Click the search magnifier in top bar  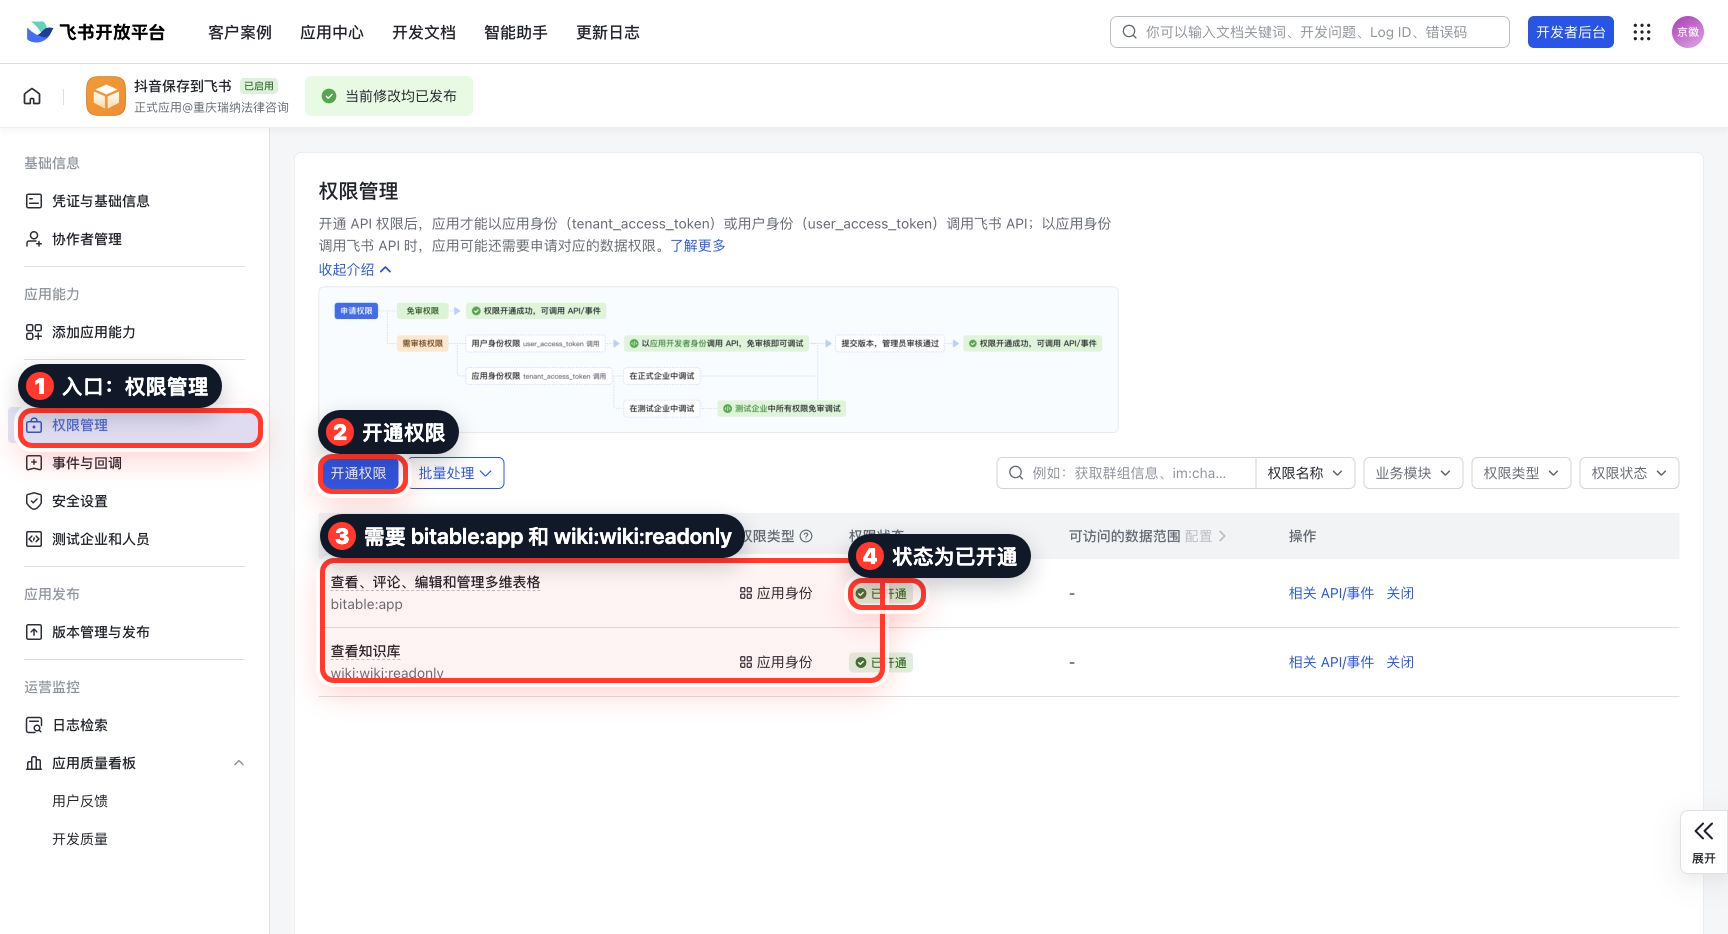click(1129, 32)
